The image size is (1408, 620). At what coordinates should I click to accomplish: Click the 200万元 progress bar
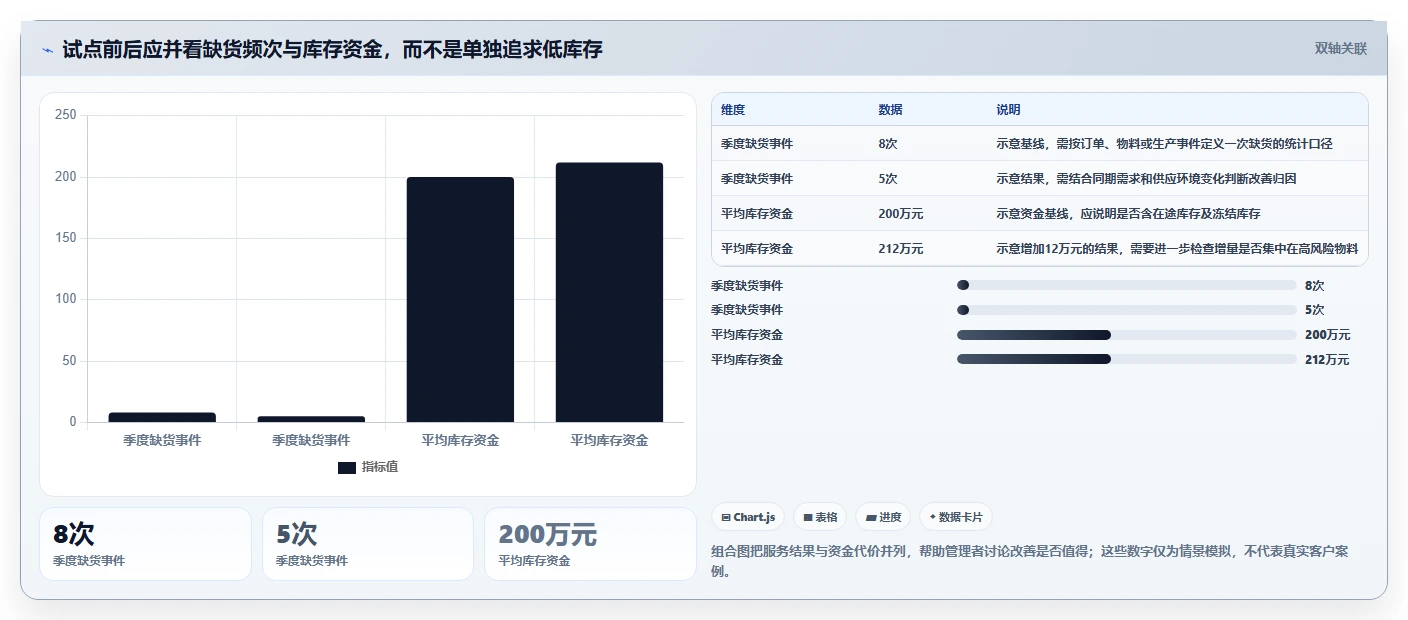[1126, 335]
